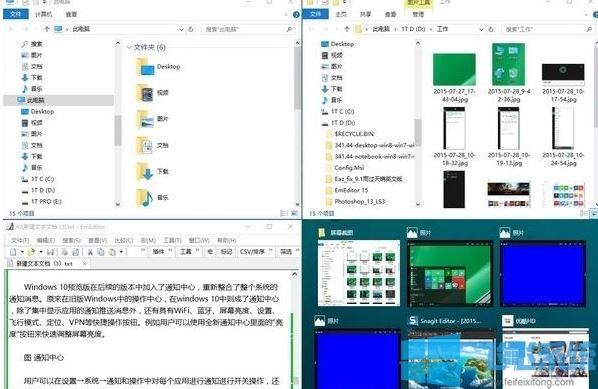Click the Open file icon in EmEditor
Image resolution: width=598 pixels, height=389 pixels.
(x=31, y=252)
